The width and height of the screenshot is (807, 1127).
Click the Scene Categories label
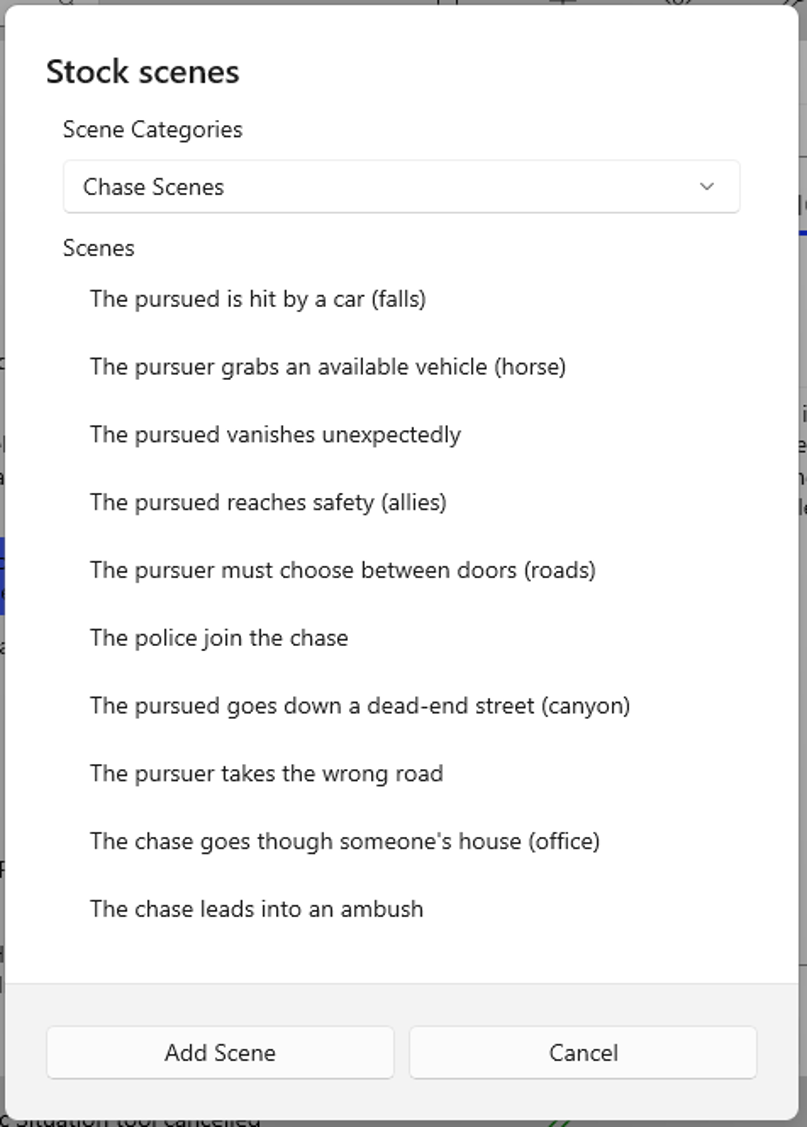pyautogui.click(x=152, y=130)
